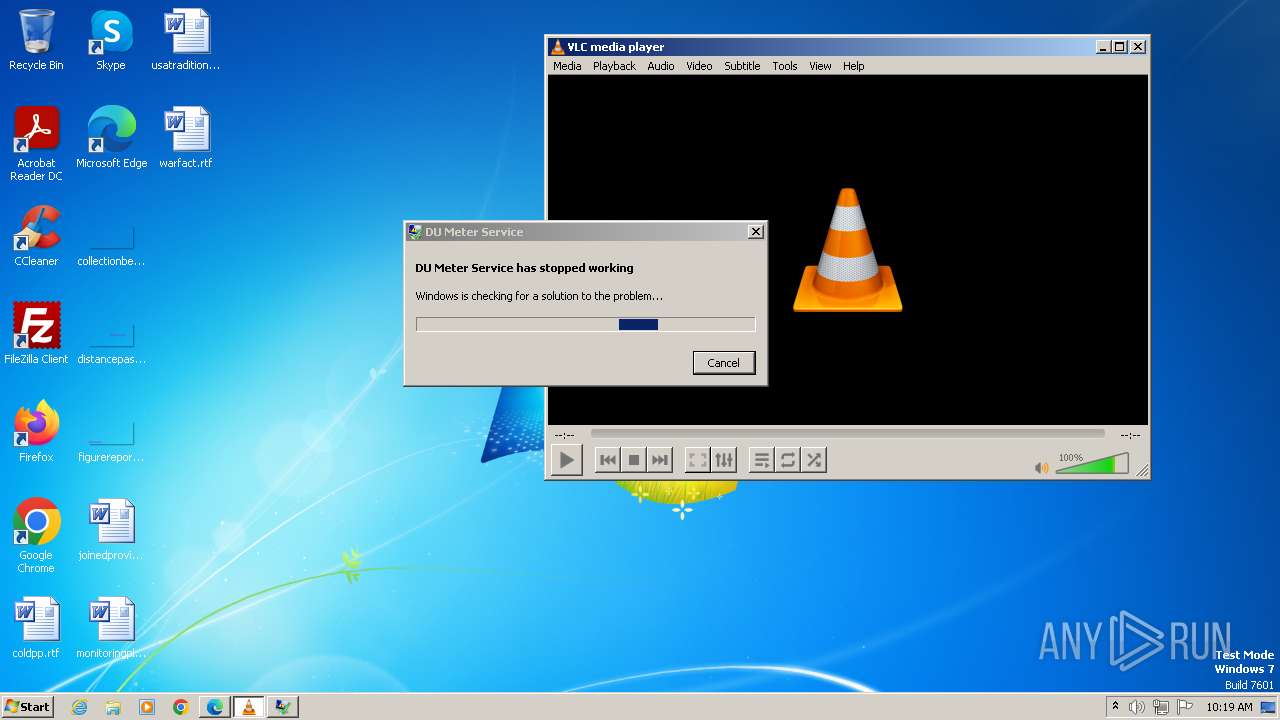Click the VLC cone in video area
The image size is (1280, 720).
coord(847,250)
